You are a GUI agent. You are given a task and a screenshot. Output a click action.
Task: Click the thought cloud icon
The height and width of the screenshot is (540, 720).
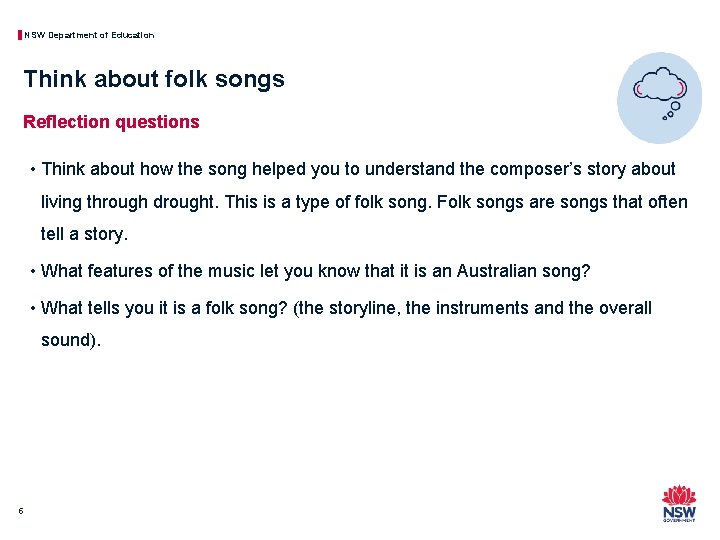[x=659, y=85]
